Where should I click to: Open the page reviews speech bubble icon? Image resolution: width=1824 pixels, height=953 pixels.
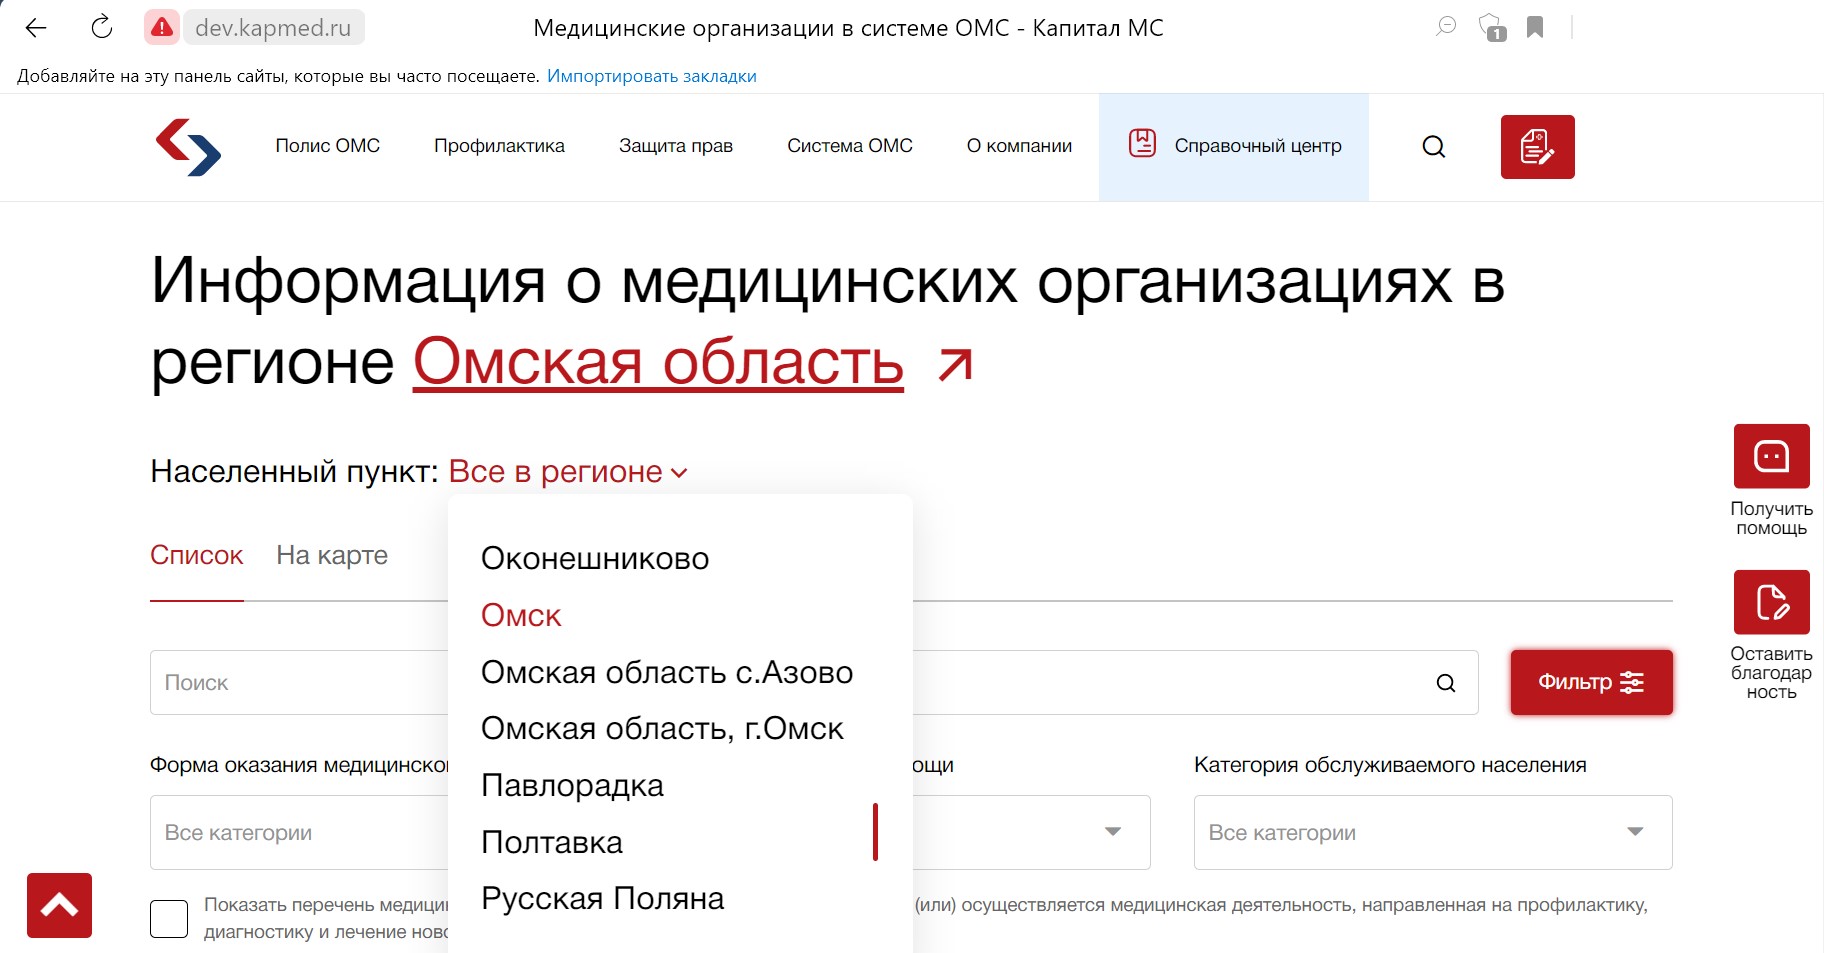click(1445, 27)
